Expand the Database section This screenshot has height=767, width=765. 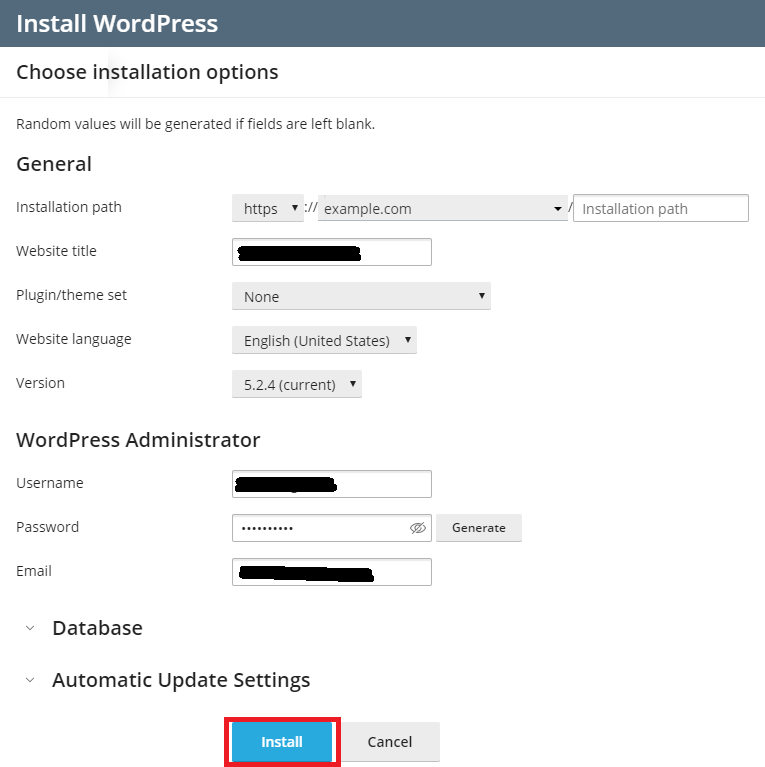pos(97,628)
